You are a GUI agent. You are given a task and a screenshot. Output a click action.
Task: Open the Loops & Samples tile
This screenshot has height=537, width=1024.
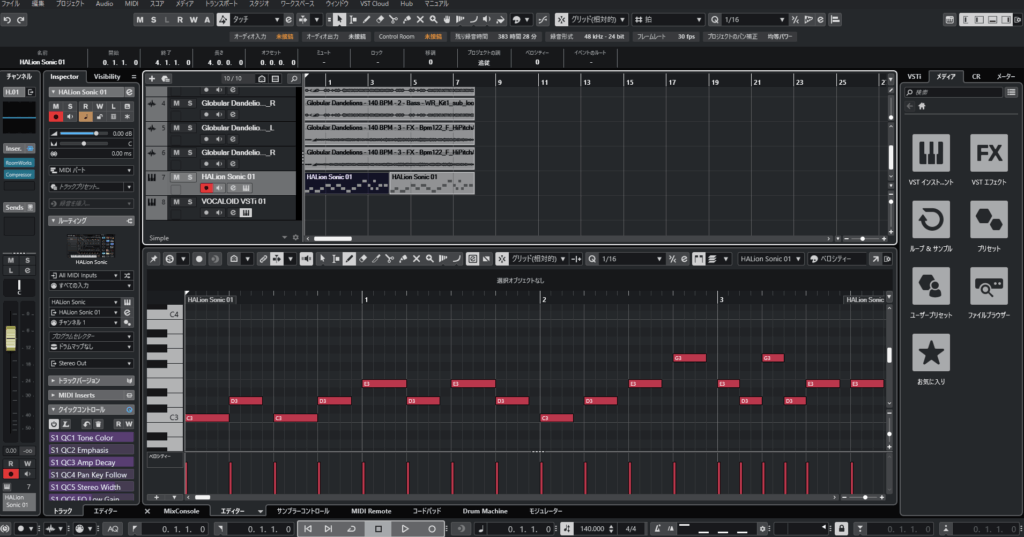pos(932,220)
